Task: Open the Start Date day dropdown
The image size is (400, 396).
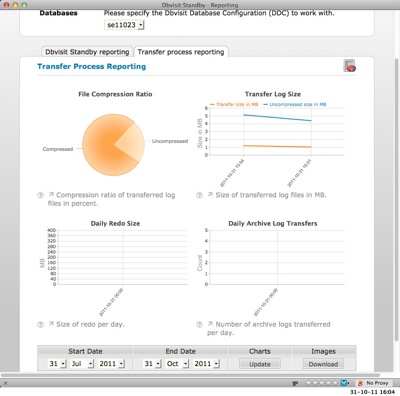Action: pyautogui.click(x=57, y=364)
